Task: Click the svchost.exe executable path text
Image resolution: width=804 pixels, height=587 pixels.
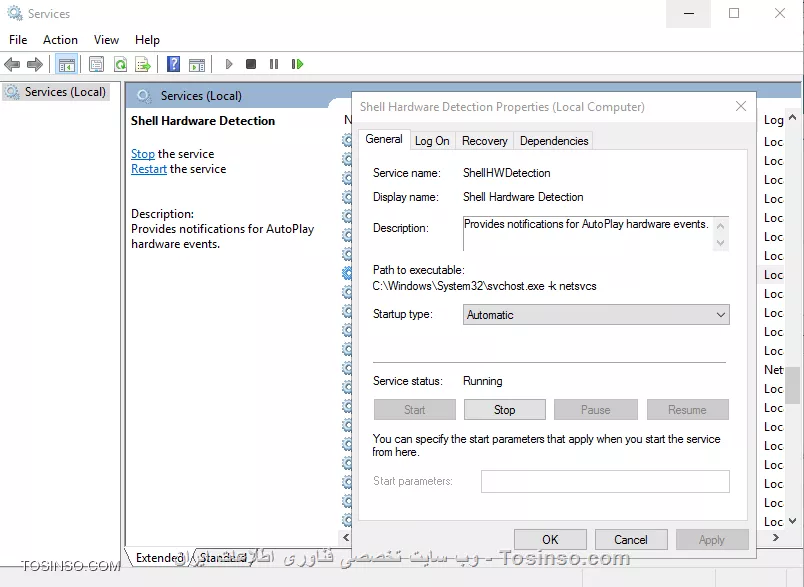Action: (485, 286)
